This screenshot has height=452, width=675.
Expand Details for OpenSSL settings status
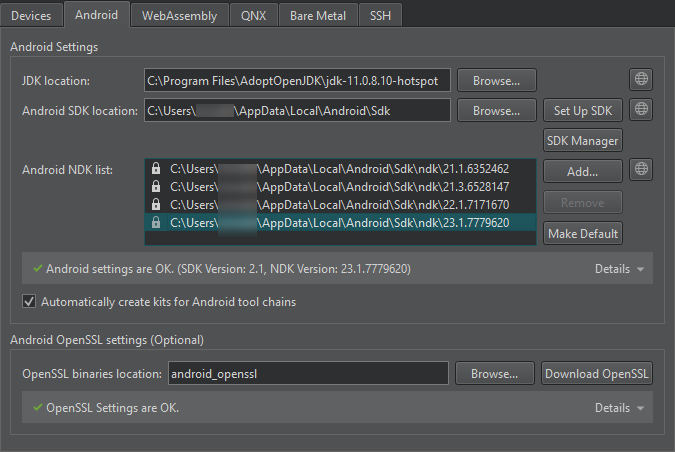(619, 408)
